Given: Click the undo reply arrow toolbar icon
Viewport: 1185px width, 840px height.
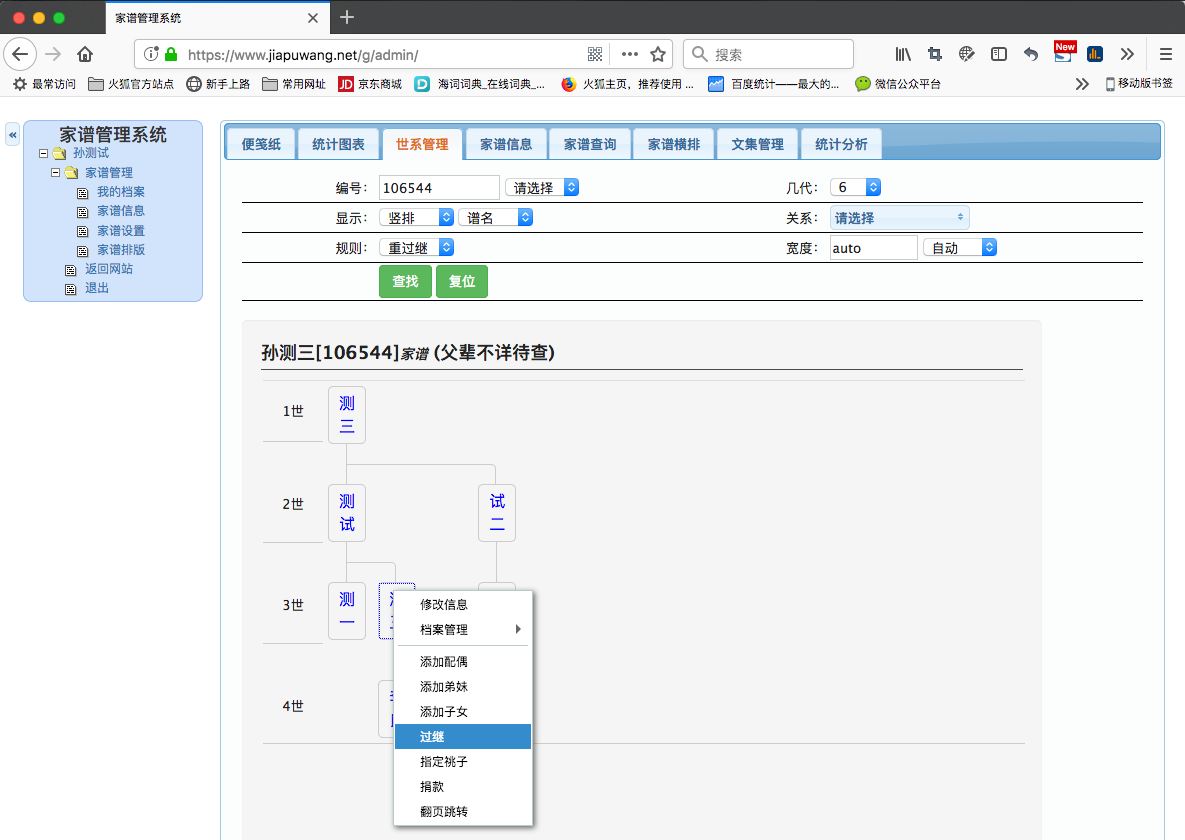Looking at the screenshot, I should tap(1031, 54).
